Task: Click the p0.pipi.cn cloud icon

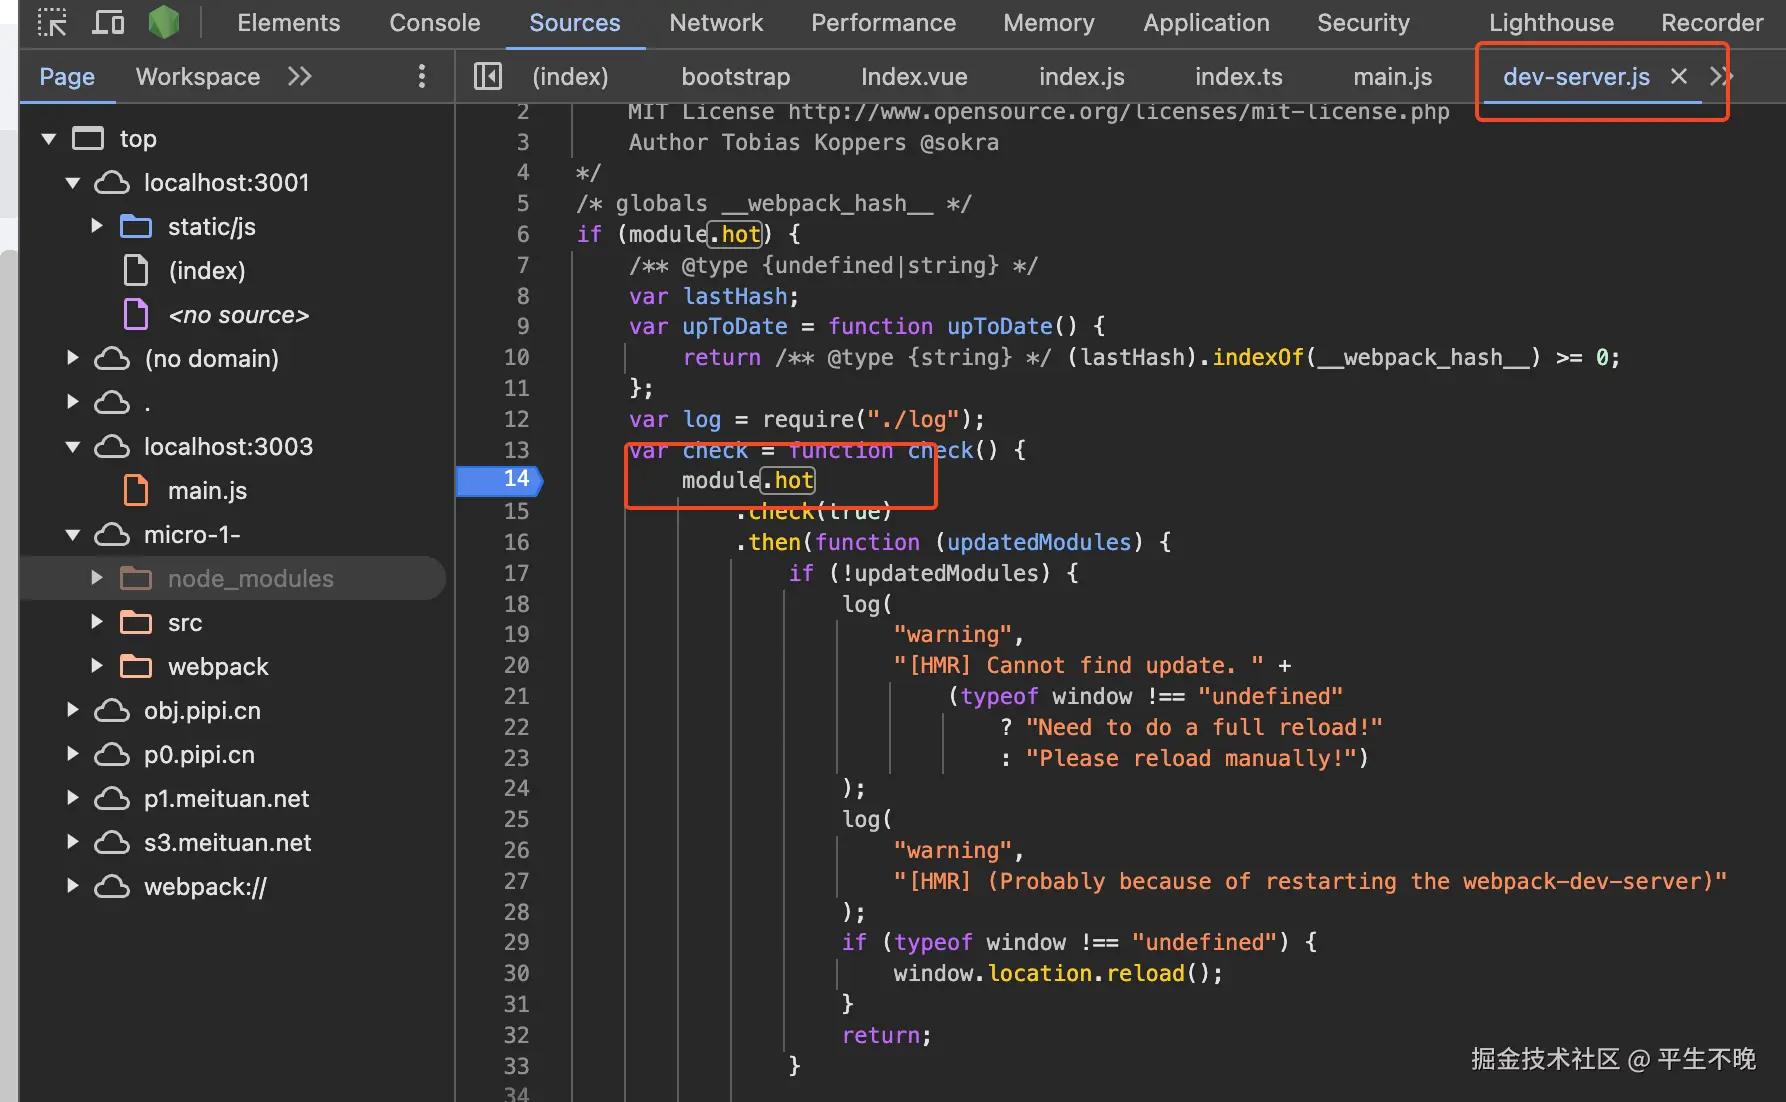Action: pyautogui.click(x=112, y=755)
